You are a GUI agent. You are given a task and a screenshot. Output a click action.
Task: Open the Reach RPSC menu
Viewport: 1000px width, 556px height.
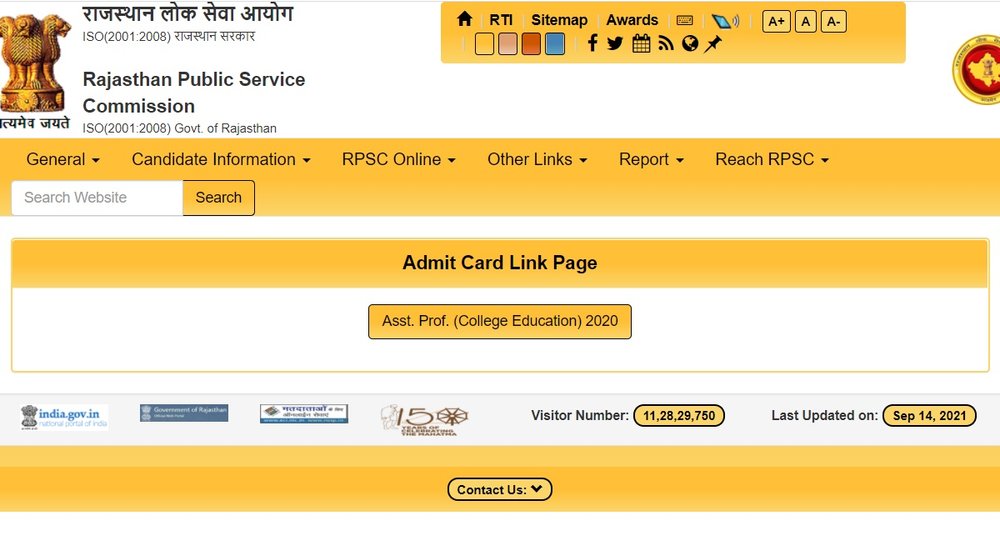tap(772, 159)
